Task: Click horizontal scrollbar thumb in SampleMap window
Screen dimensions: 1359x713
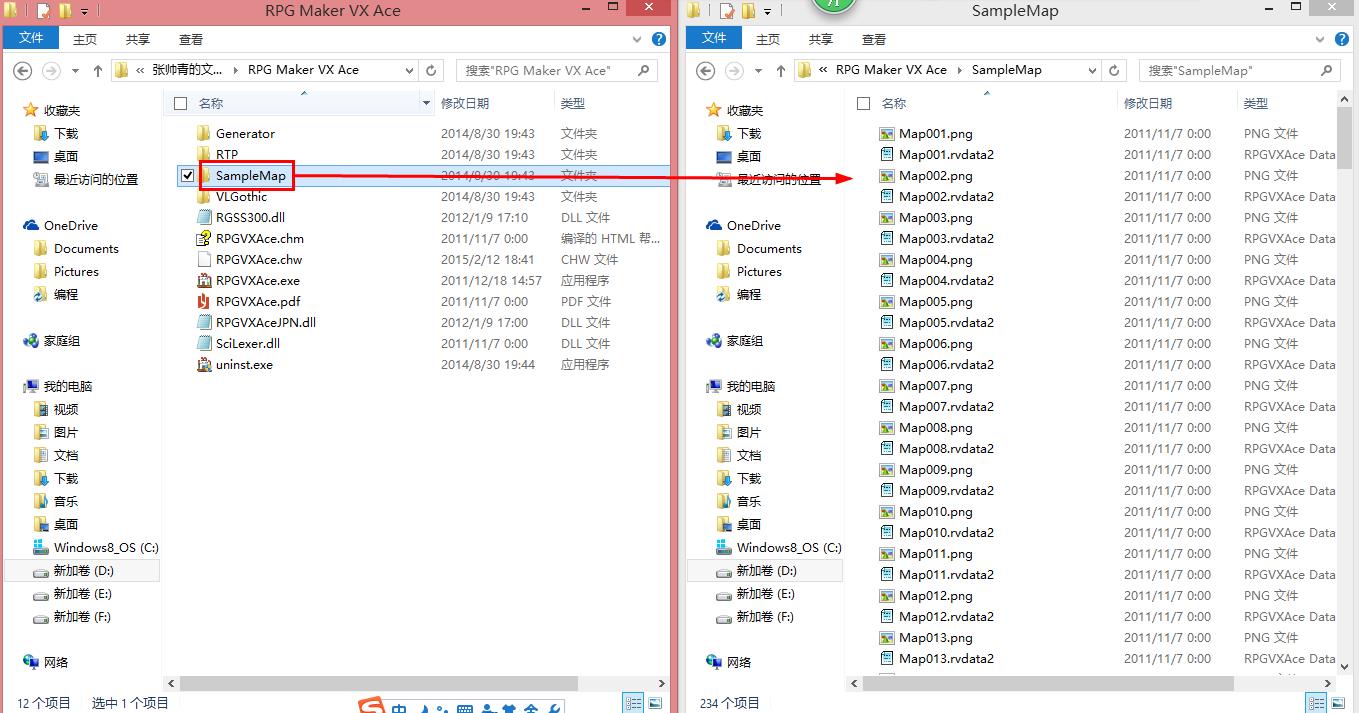Action: click(1048, 684)
